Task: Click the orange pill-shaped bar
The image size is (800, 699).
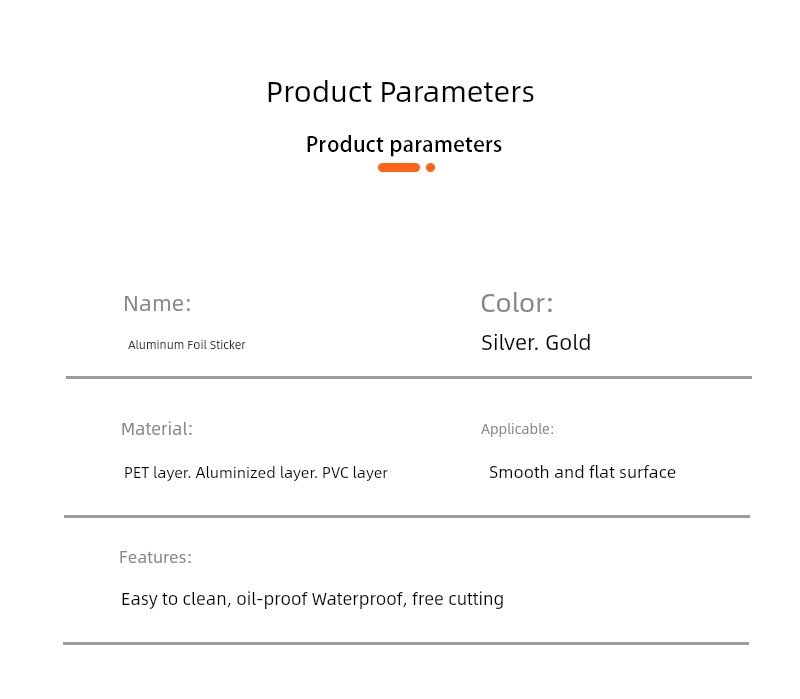Action: (399, 167)
